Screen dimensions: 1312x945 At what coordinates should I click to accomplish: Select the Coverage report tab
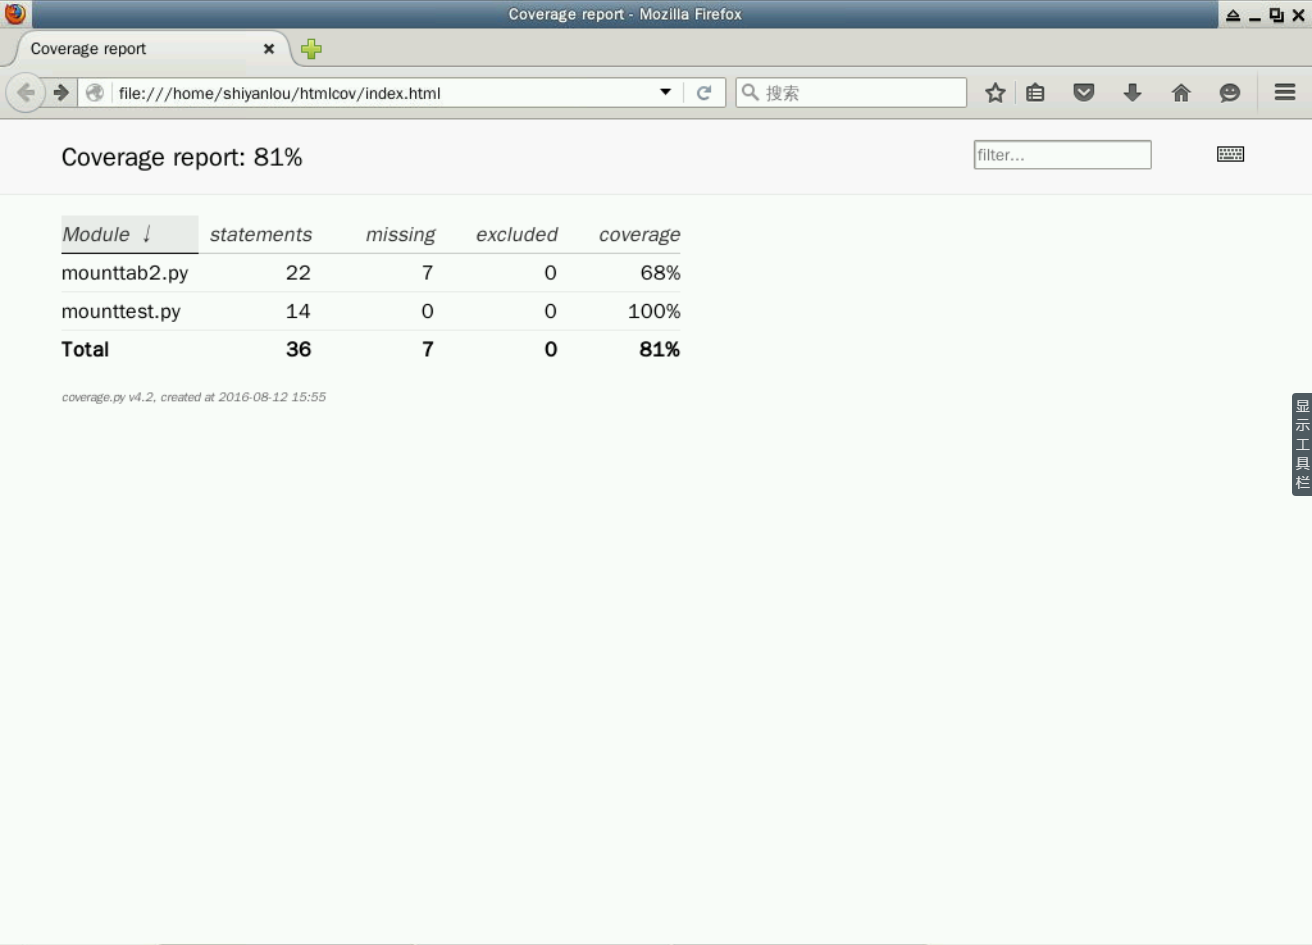coord(140,49)
